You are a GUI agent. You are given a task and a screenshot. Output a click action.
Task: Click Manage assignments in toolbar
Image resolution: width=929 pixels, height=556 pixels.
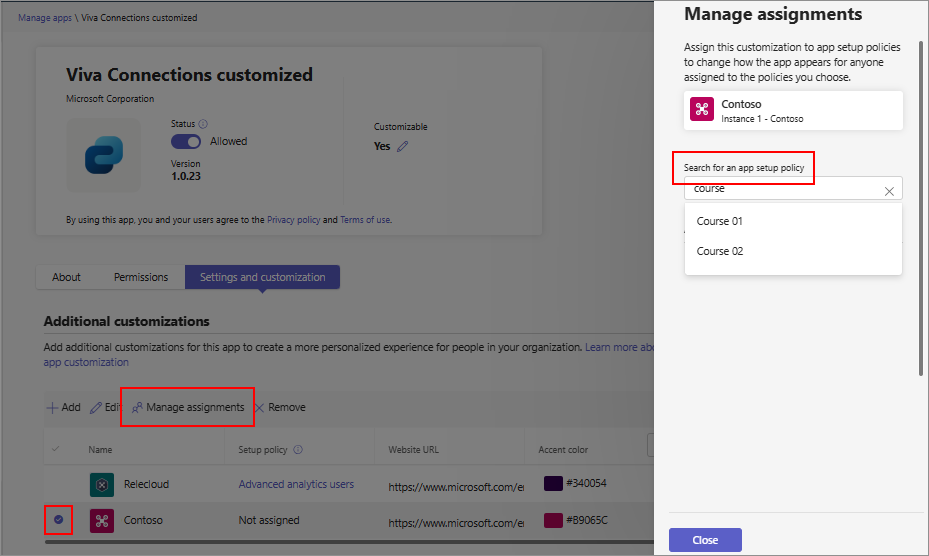coord(188,407)
